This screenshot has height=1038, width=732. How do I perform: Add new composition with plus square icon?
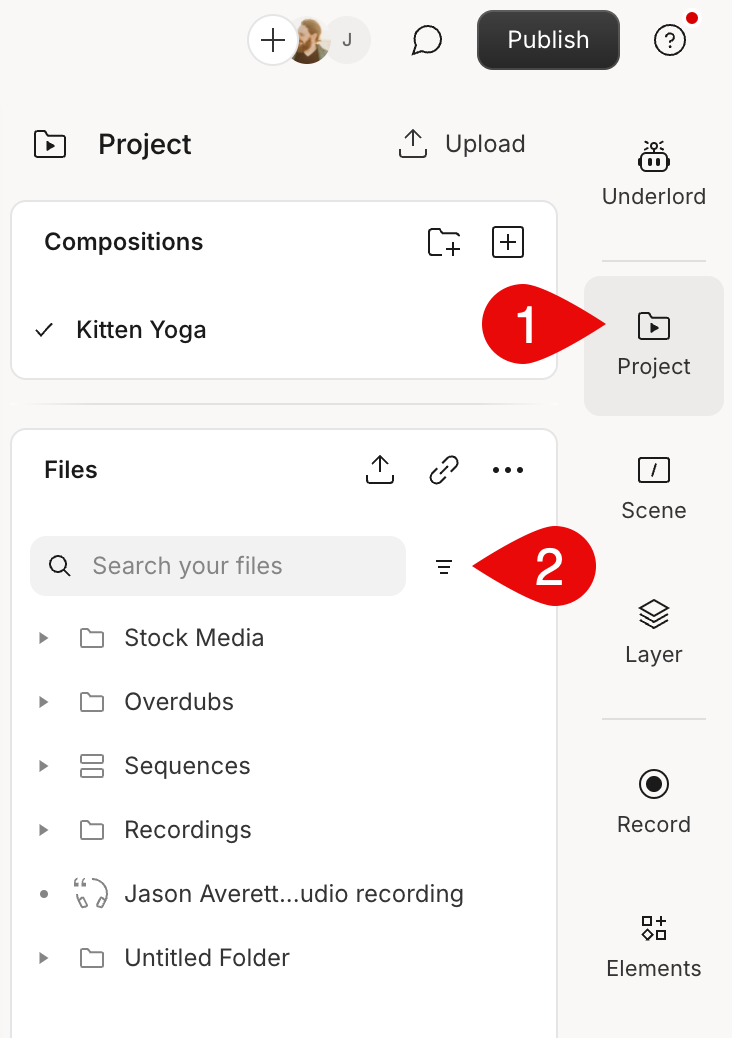[x=508, y=242]
